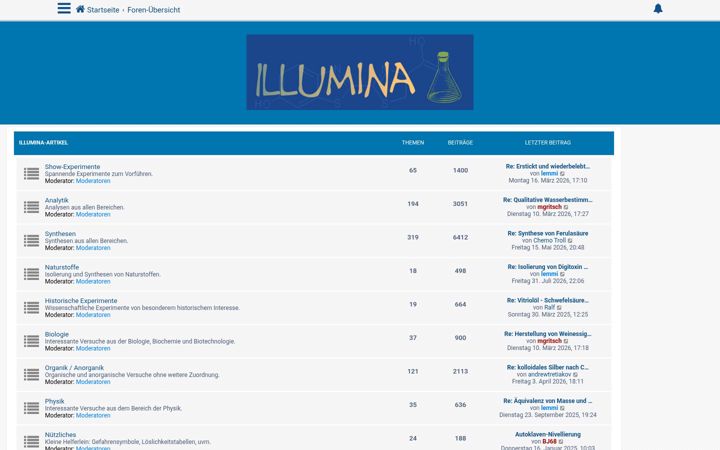This screenshot has height=450, width=720.
Task: Click Moderatoren link under Organik / Anorganik
Action: [x=93, y=382]
